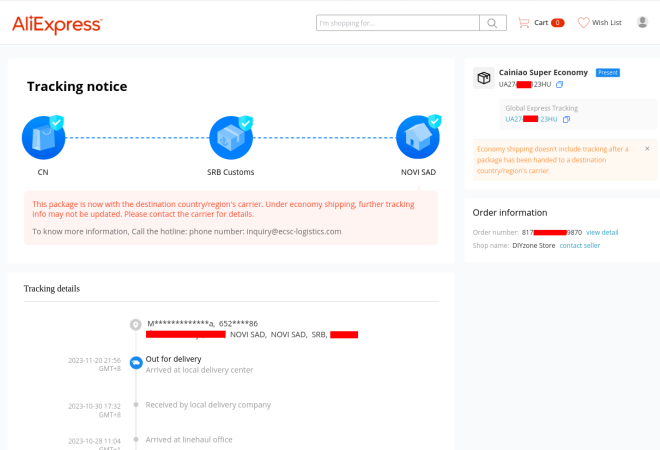Image resolution: width=660 pixels, height=450 pixels.
Task: Click the "Out for delivery" status text
Action: 173,359
